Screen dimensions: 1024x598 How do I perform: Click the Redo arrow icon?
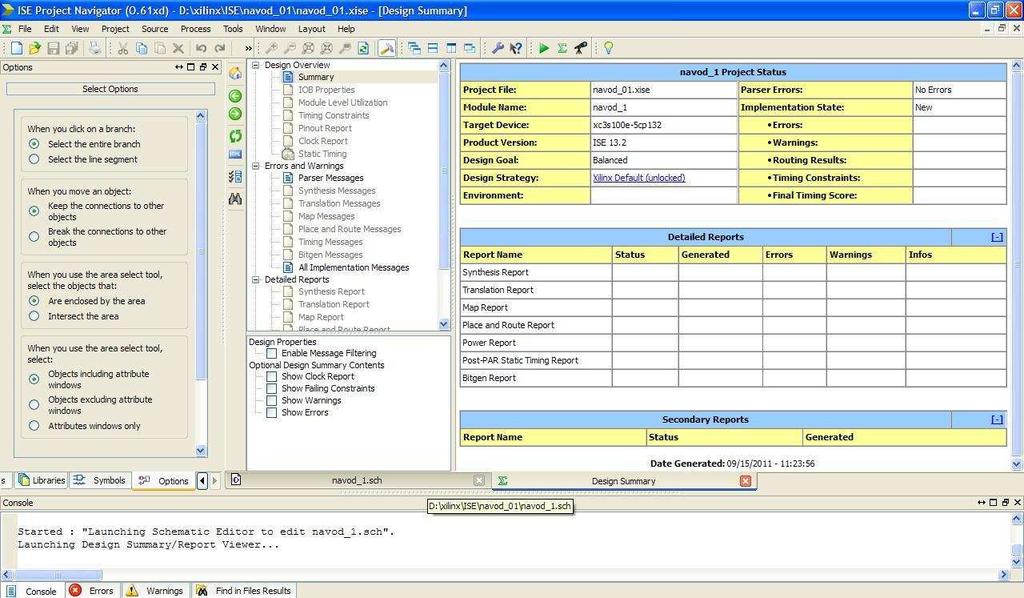coord(220,48)
